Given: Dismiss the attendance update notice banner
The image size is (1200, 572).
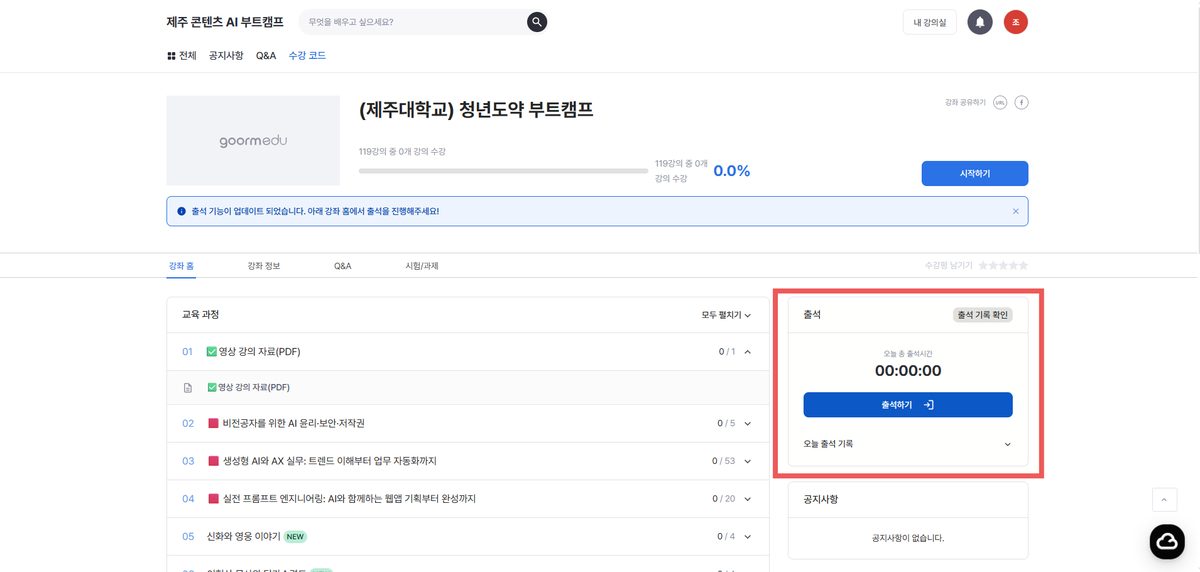Looking at the screenshot, I should 1016,211.
